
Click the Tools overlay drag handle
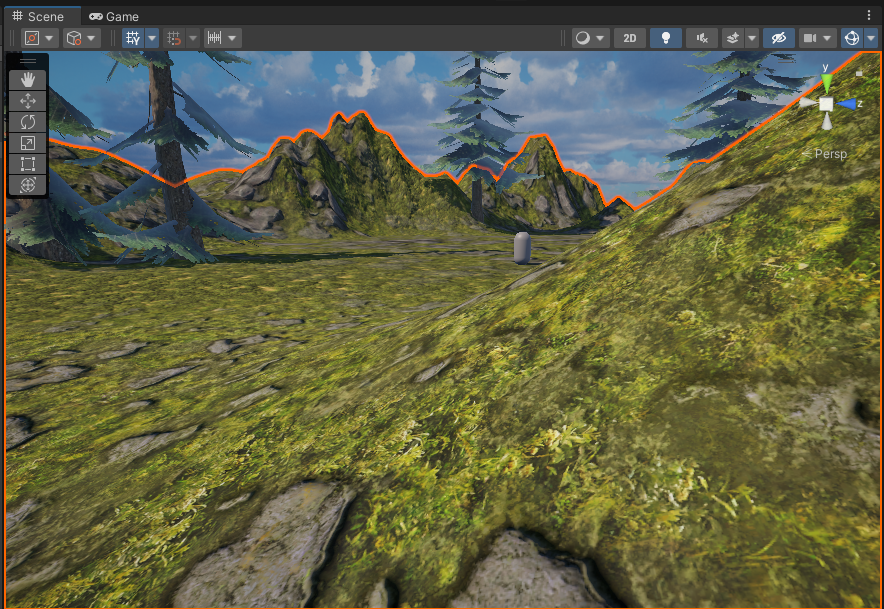click(x=28, y=61)
